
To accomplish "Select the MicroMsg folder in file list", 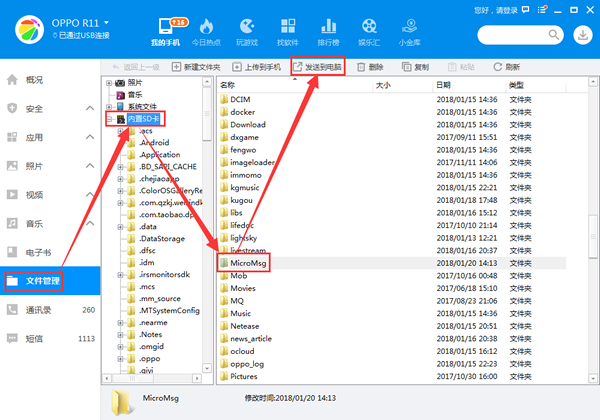I will point(246,262).
